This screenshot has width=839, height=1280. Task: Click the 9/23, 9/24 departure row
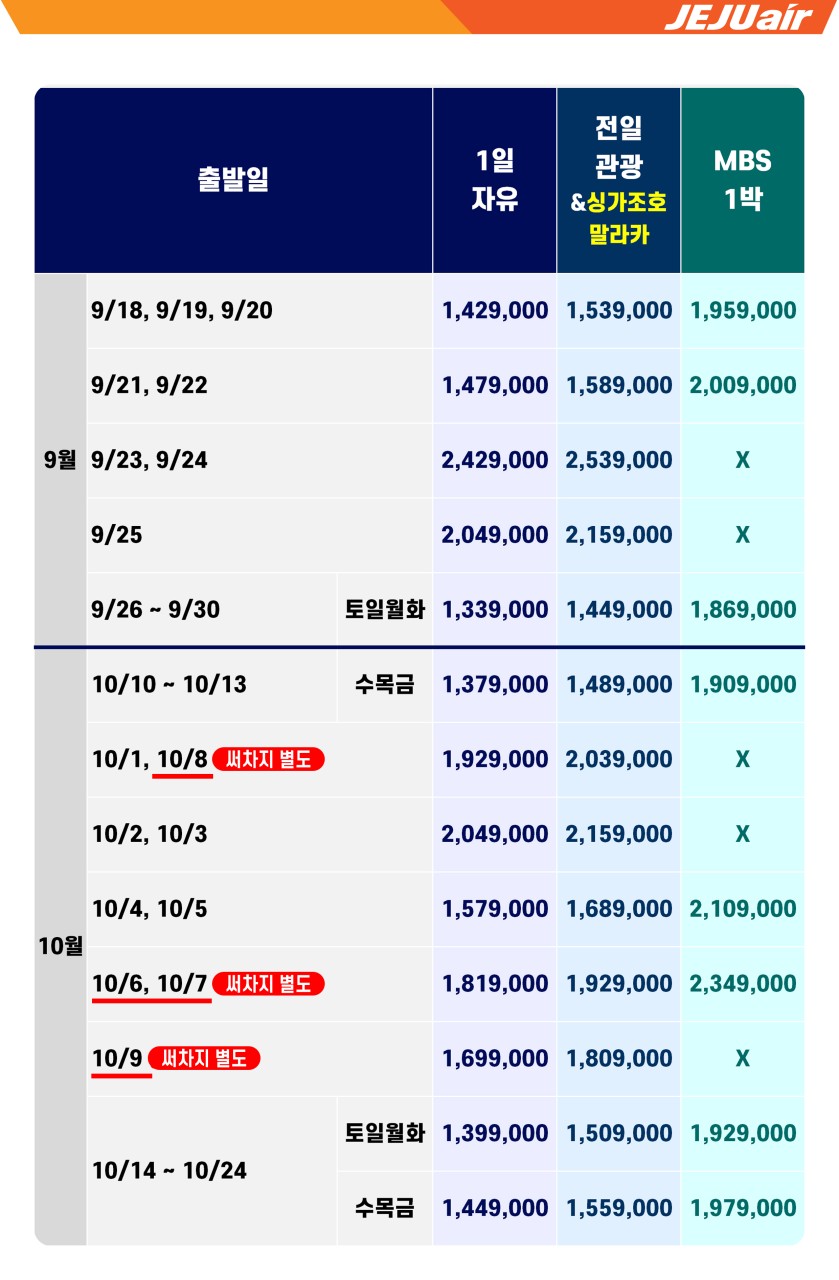(260, 460)
